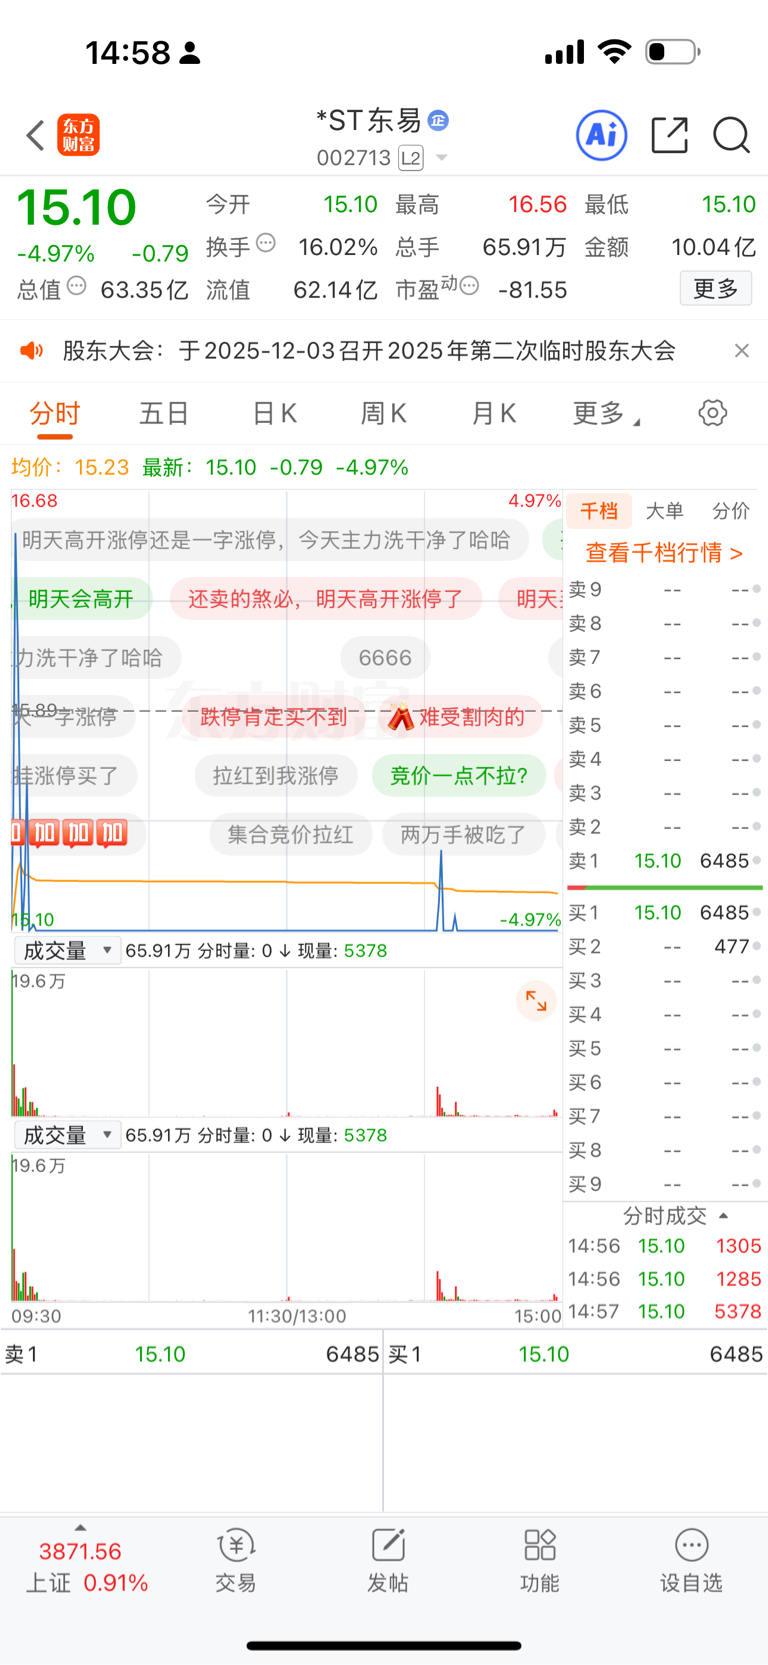The width and height of the screenshot is (768, 1665).
Task: Tap the L2 level badge
Action: coord(411,158)
